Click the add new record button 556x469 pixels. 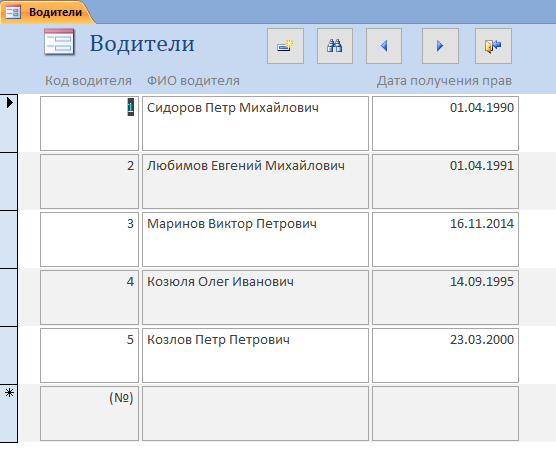click(285, 46)
